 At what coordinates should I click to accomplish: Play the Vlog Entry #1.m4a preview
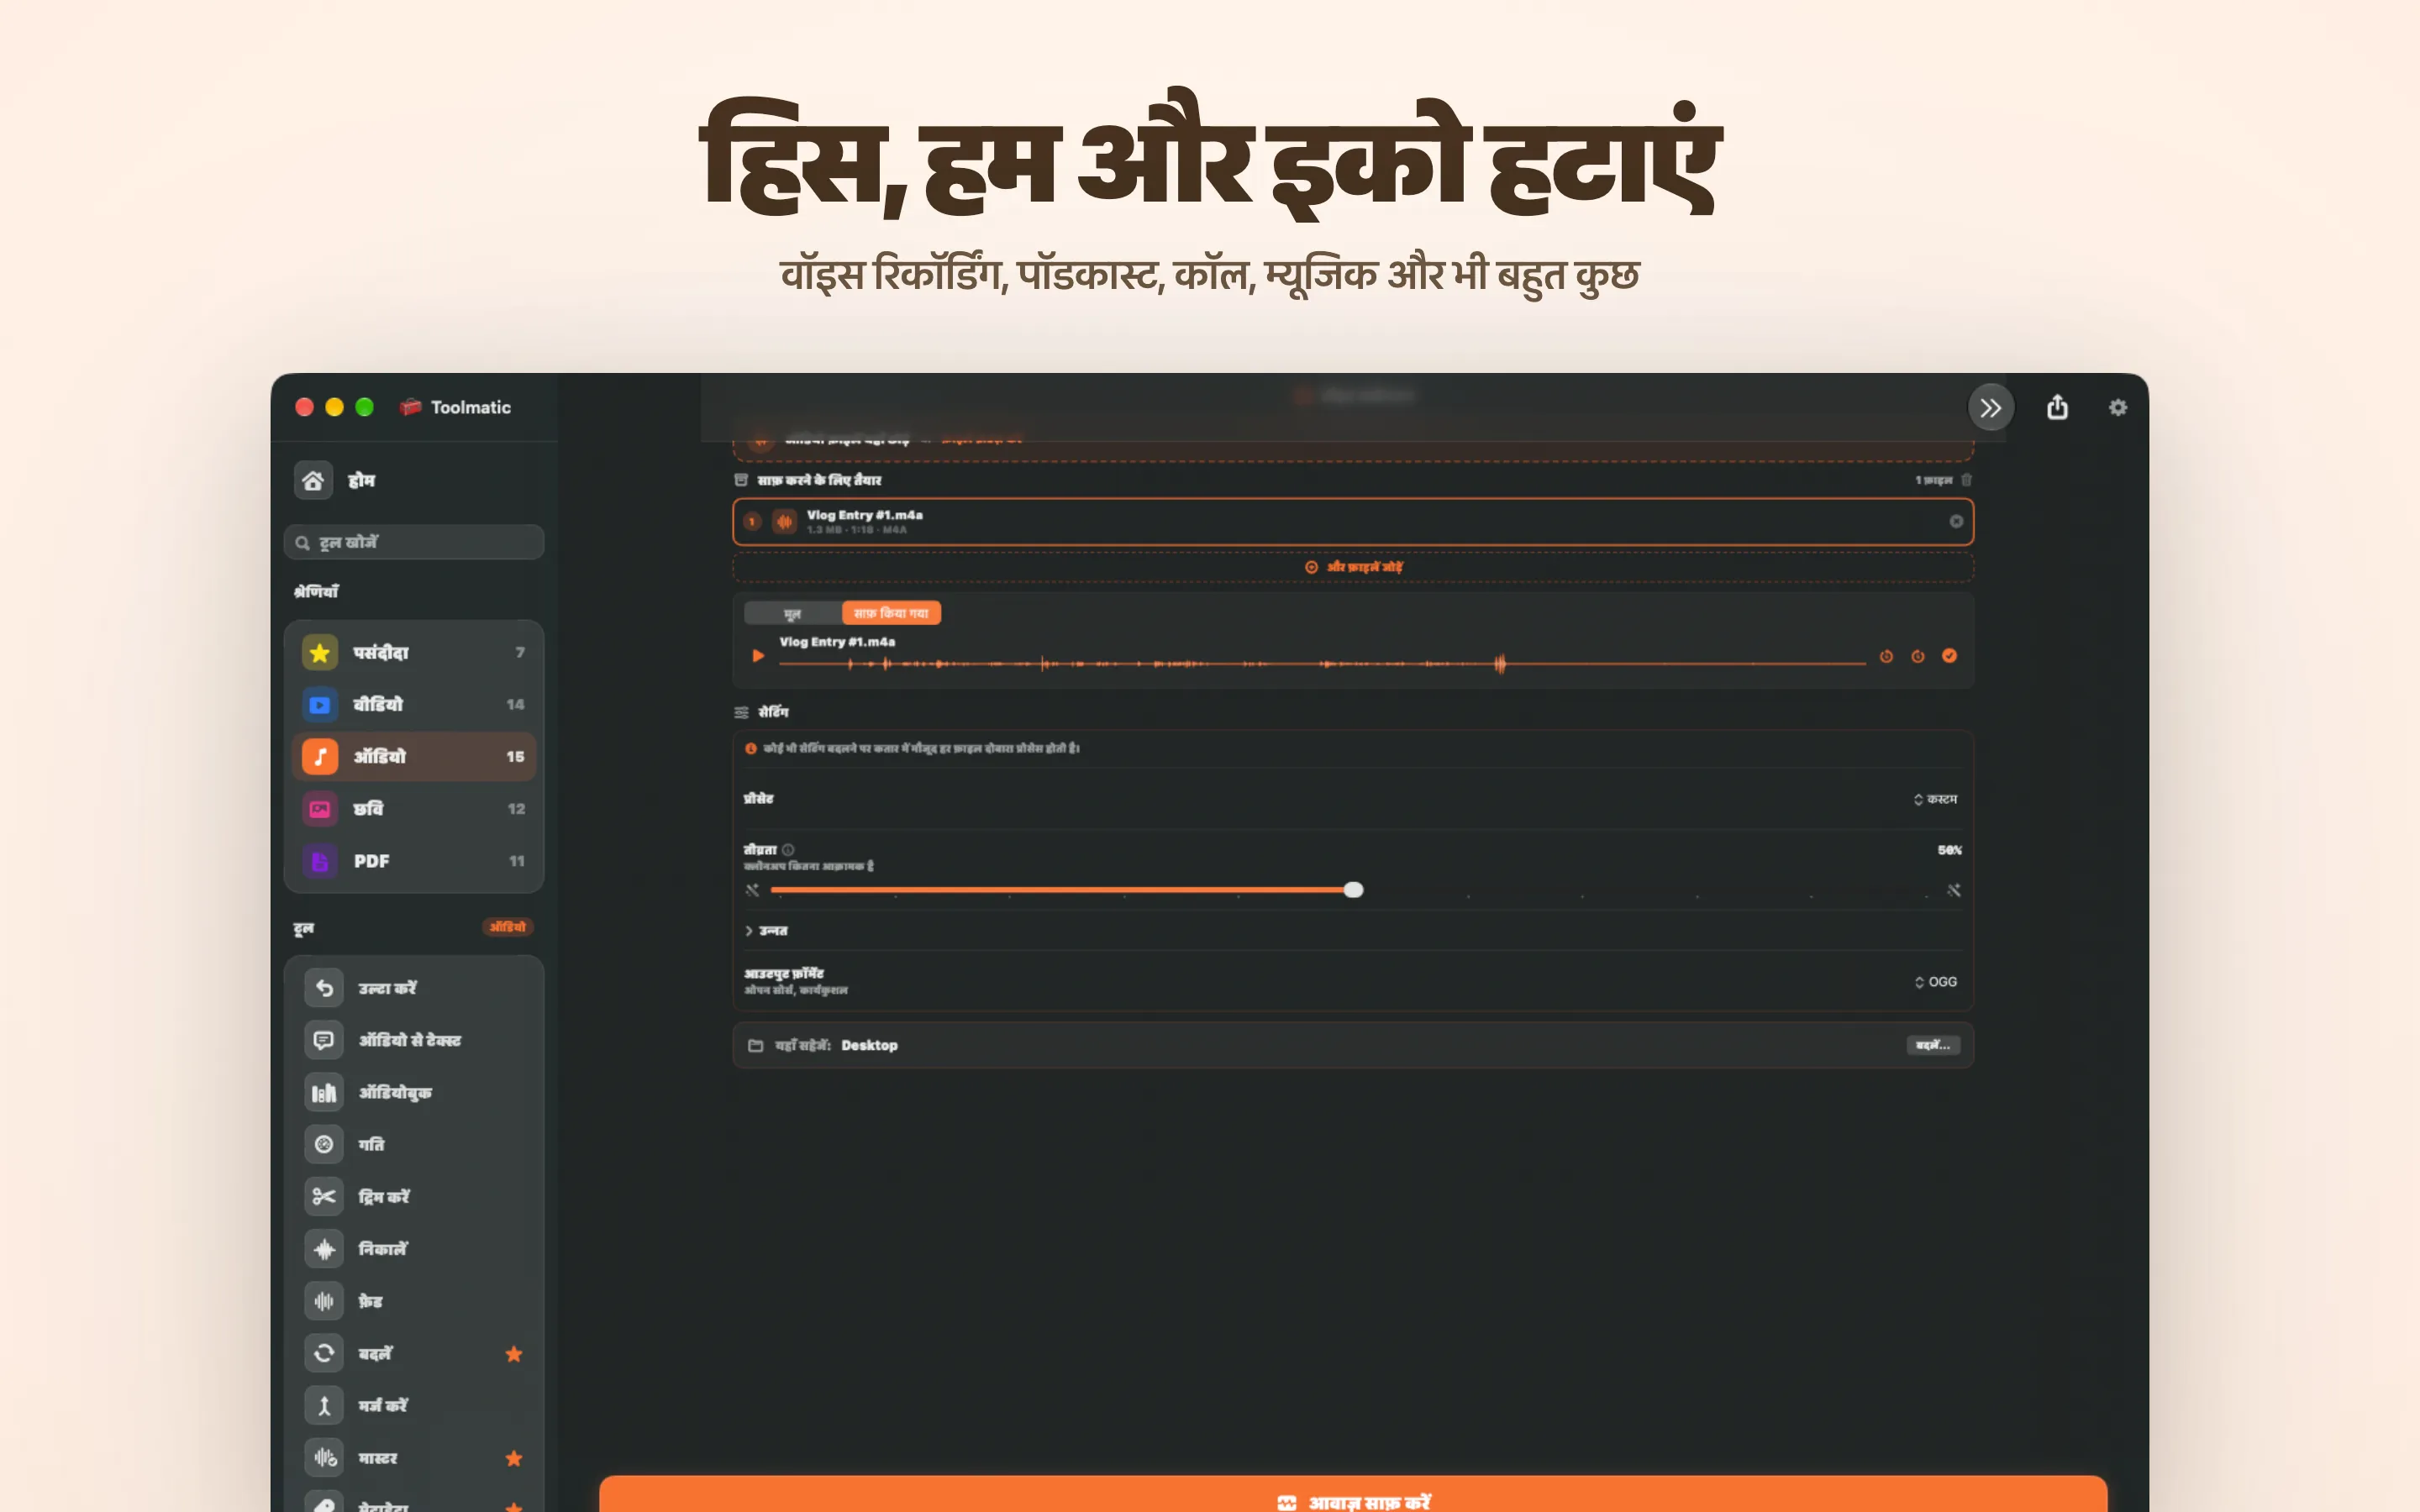(758, 656)
